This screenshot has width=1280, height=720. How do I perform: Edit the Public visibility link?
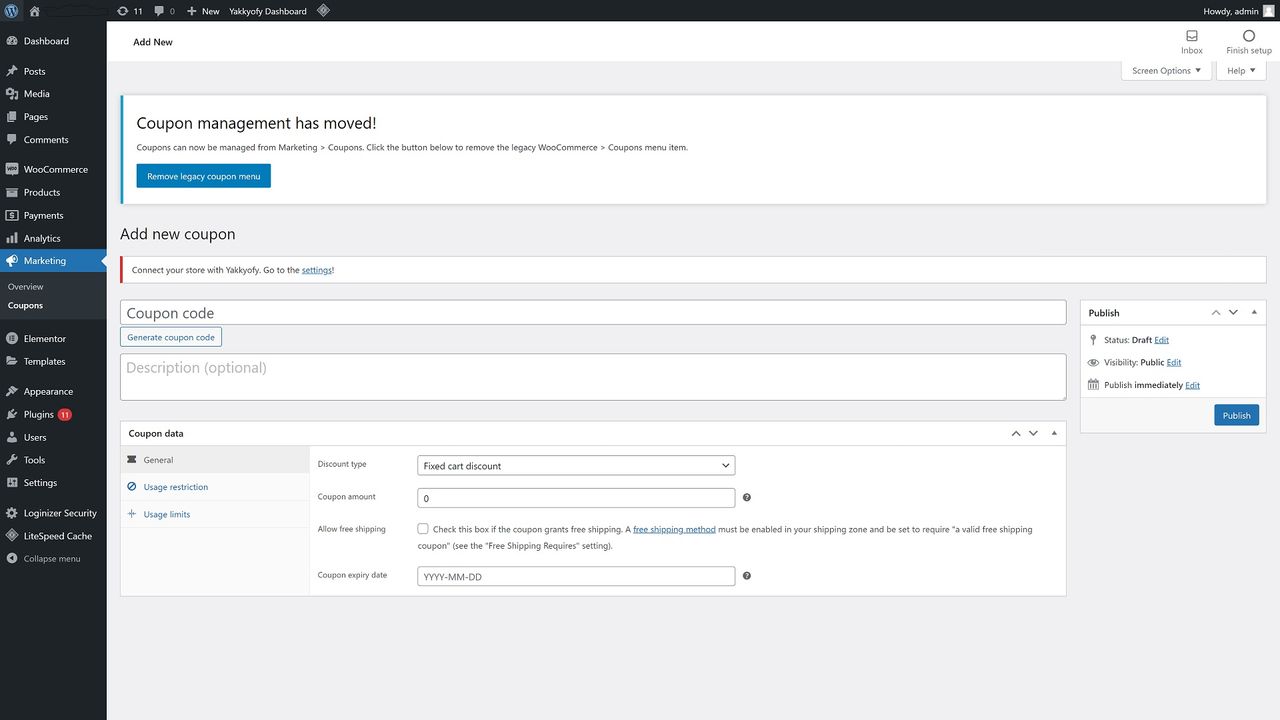(1174, 362)
